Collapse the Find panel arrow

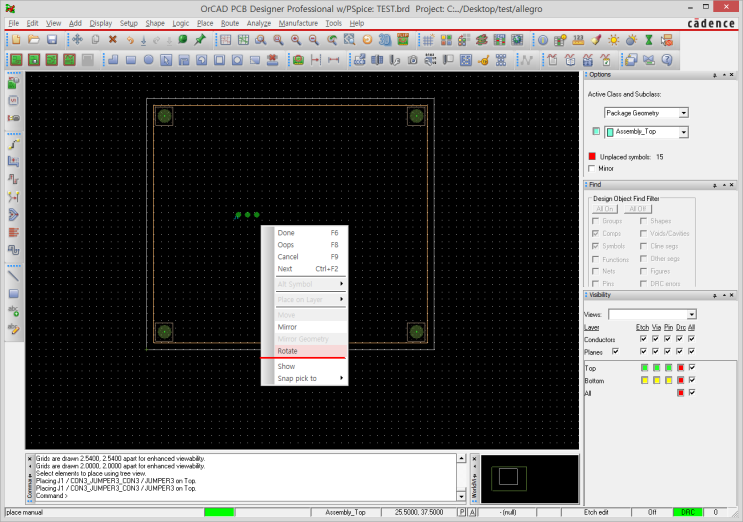click(724, 185)
